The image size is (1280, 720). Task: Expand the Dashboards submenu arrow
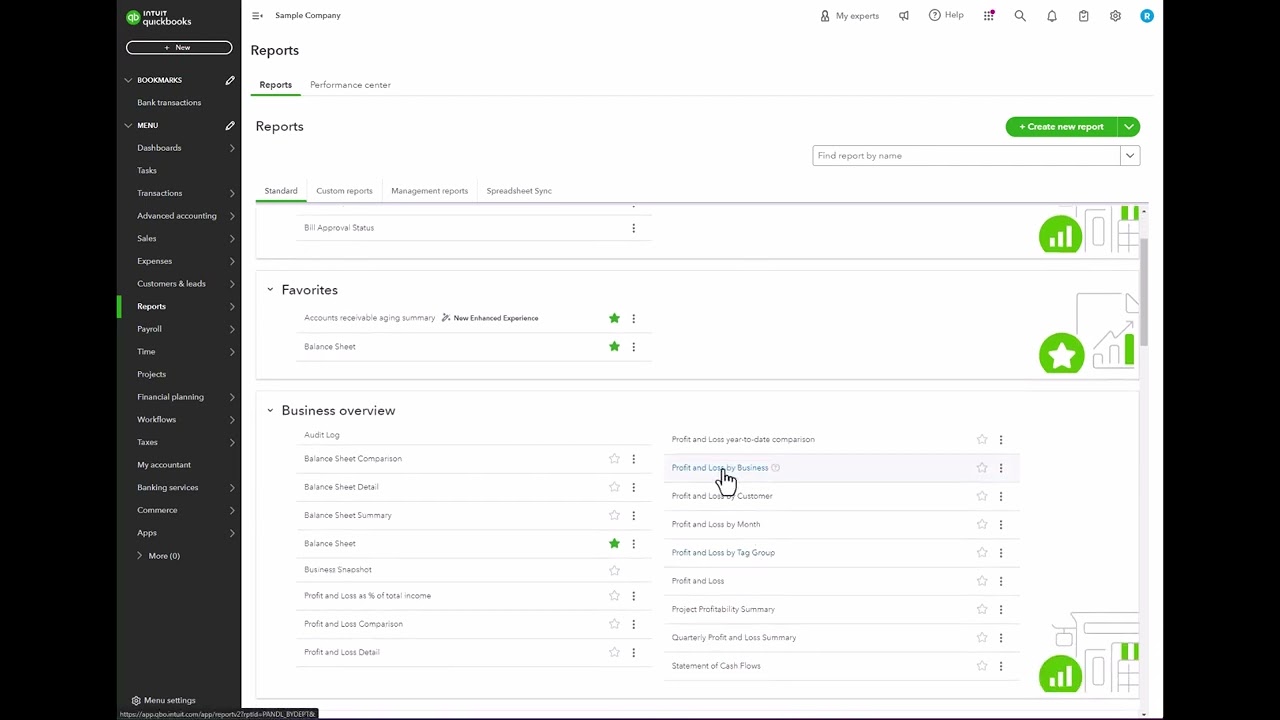232,148
